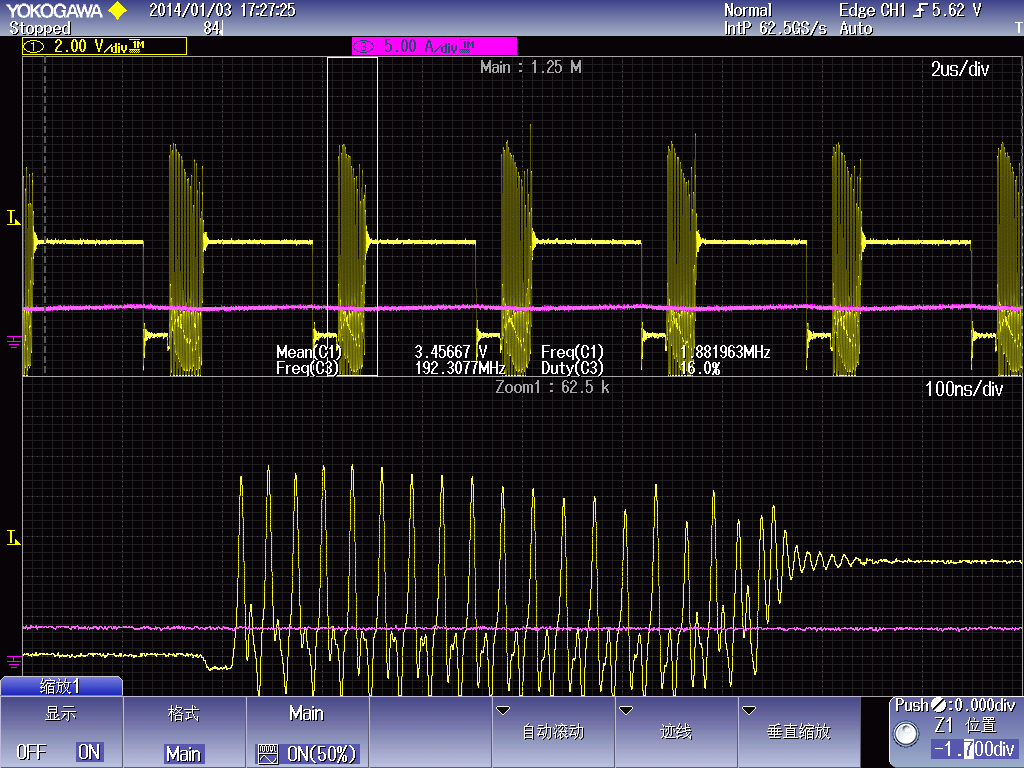
Task: Click the Freq(C1) measurement label
Action: pos(572,352)
